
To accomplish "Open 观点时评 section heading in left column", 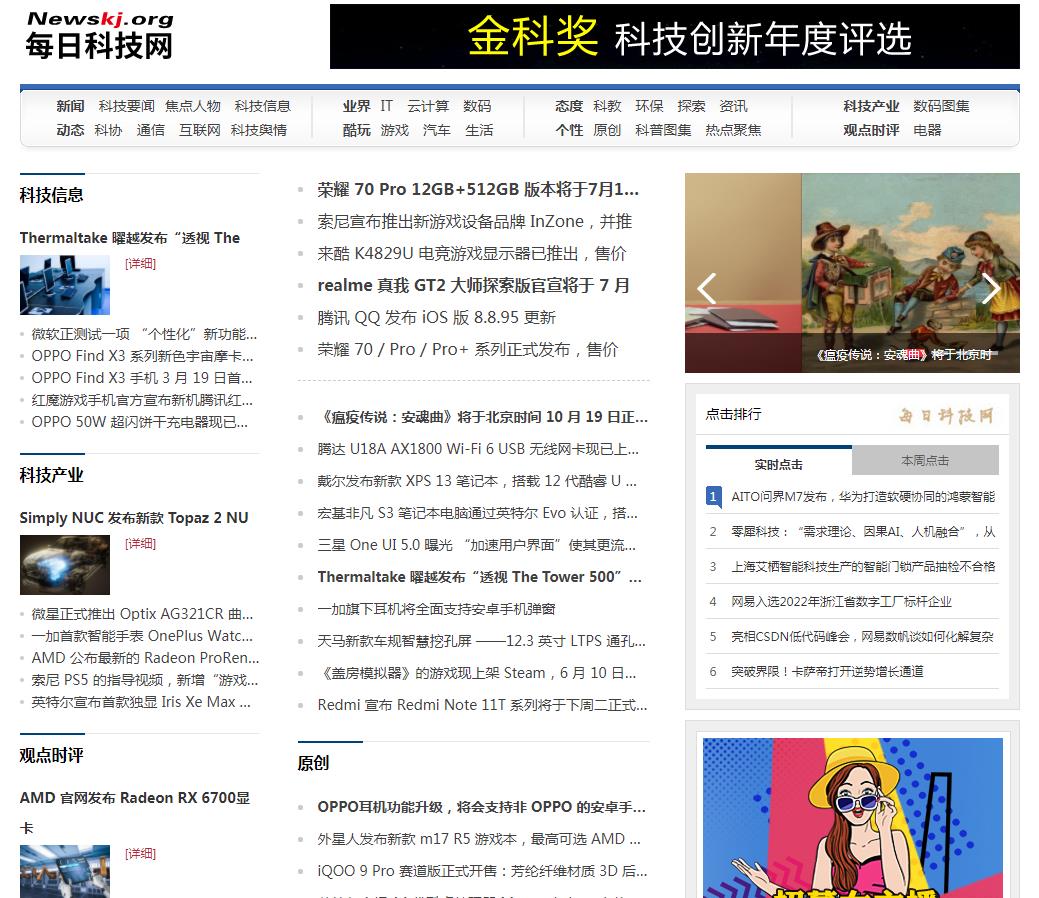I will tap(52, 756).
